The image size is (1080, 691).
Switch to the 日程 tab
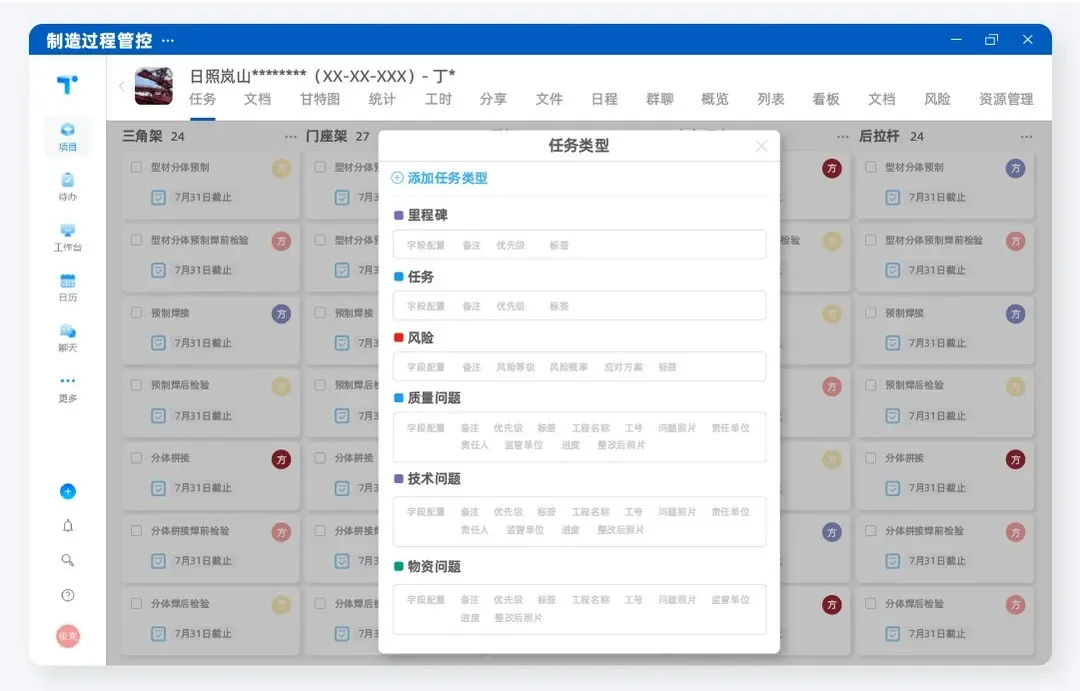[604, 99]
